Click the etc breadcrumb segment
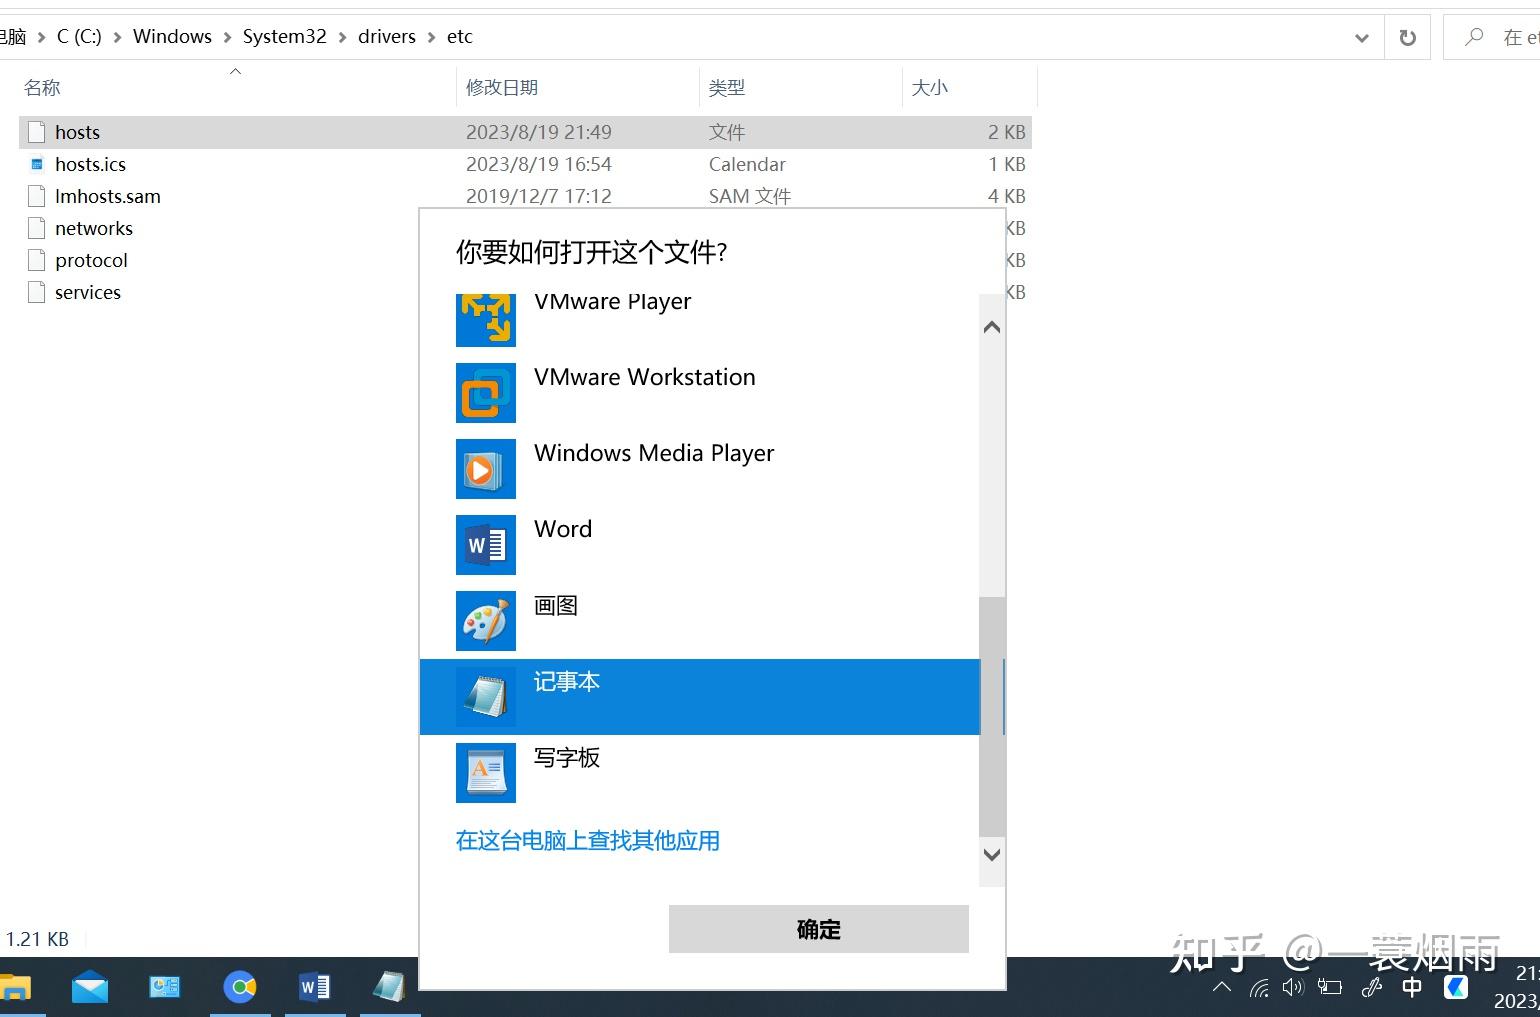1540x1017 pixels. point(459,37)
